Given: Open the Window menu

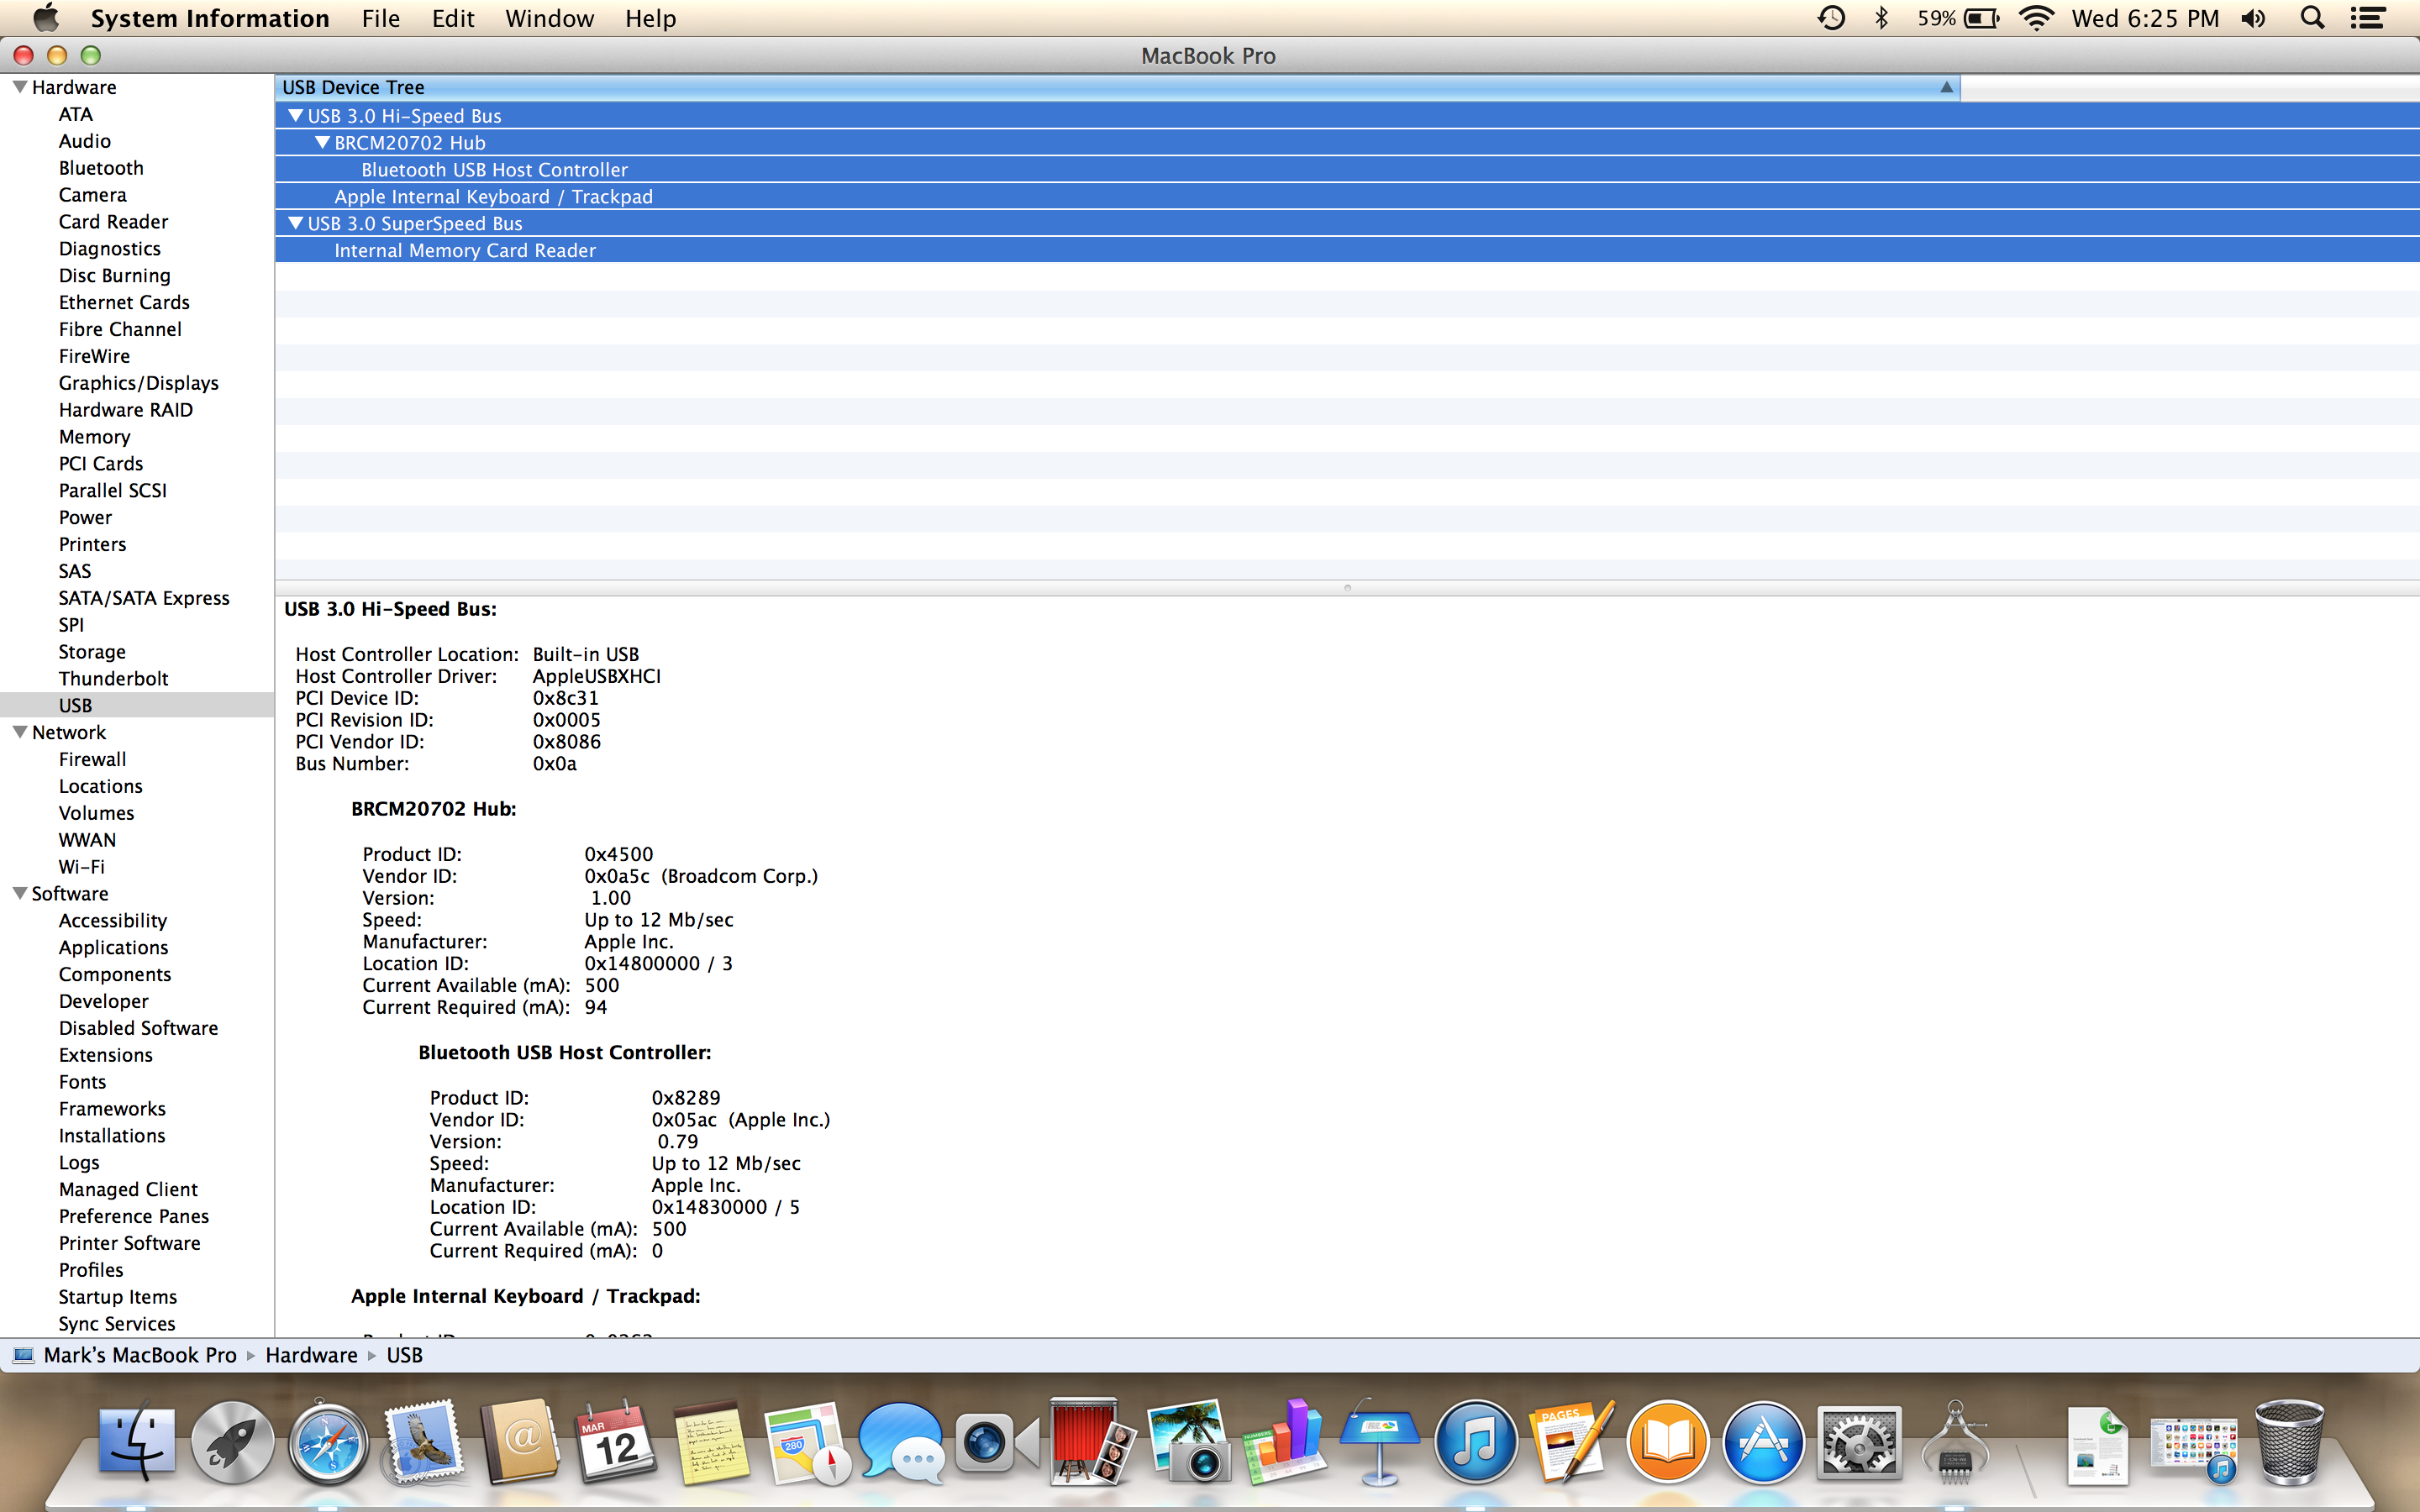Looking at the screenshot, I should 549,18.
